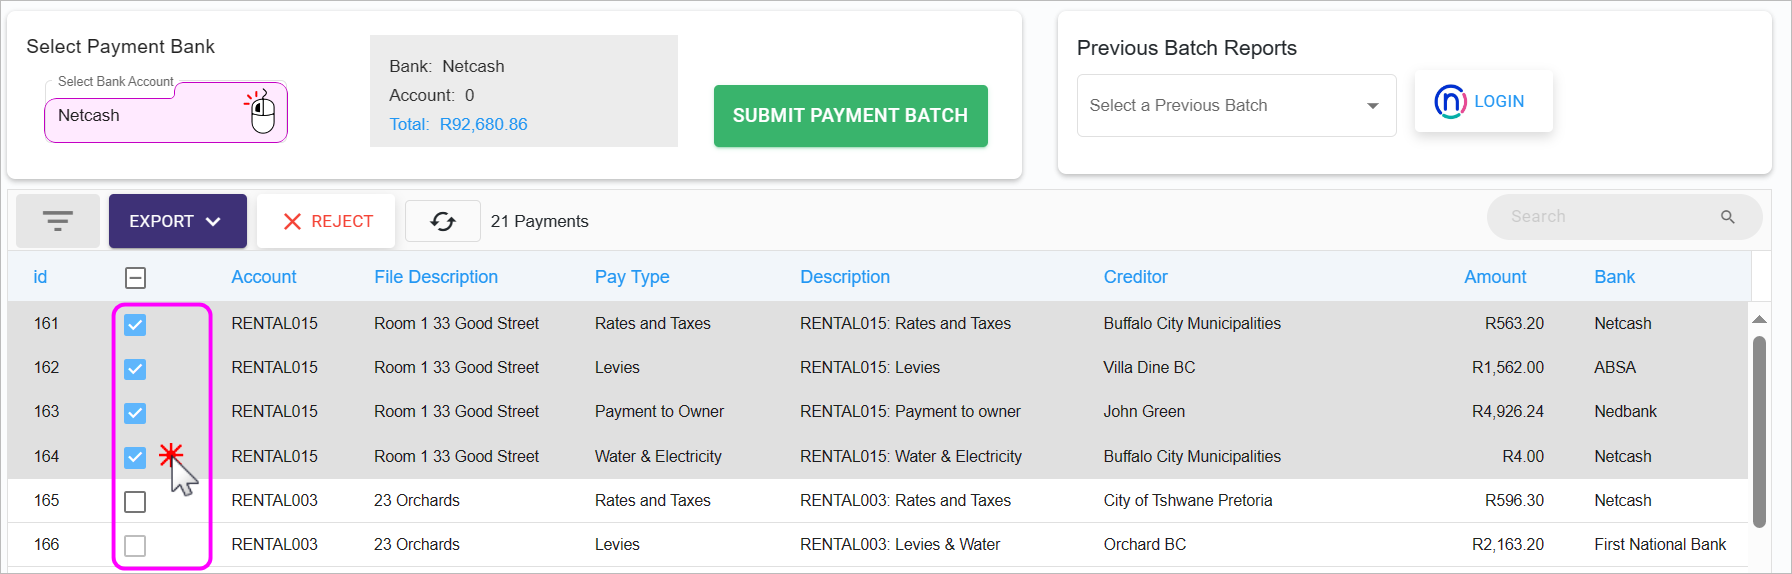Click SUBMIT PAYMENT BATCH button
The width and height of the screenshot is (1792, 574).
click(850, 116)
